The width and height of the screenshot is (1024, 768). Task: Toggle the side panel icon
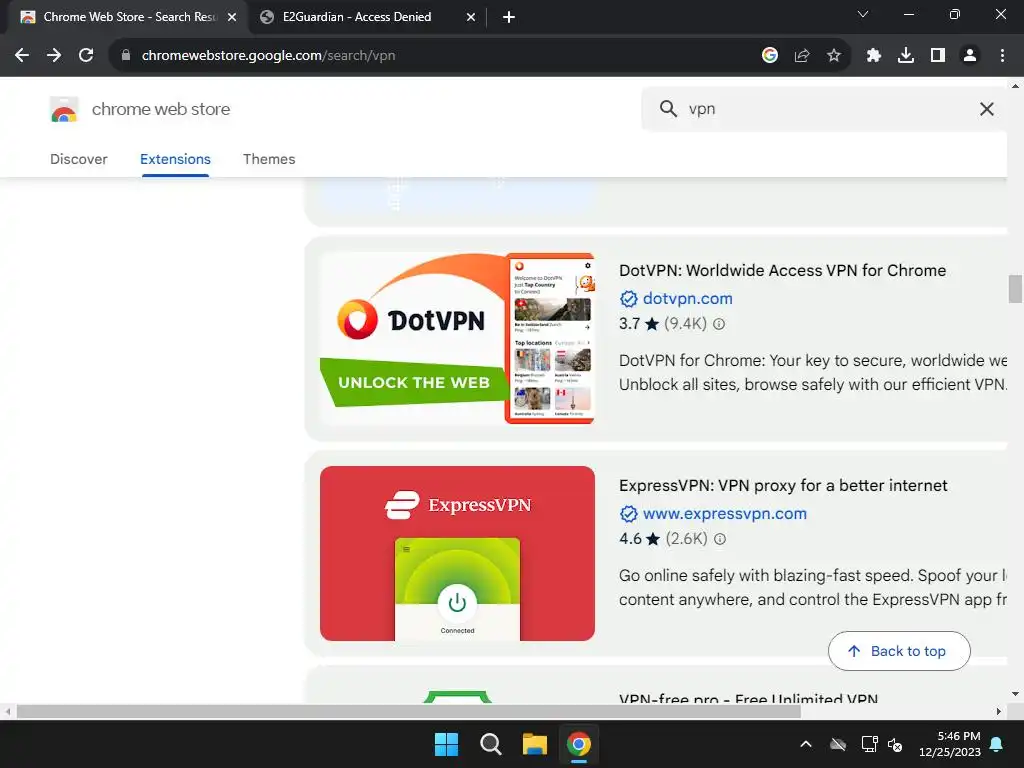(937, 56)
